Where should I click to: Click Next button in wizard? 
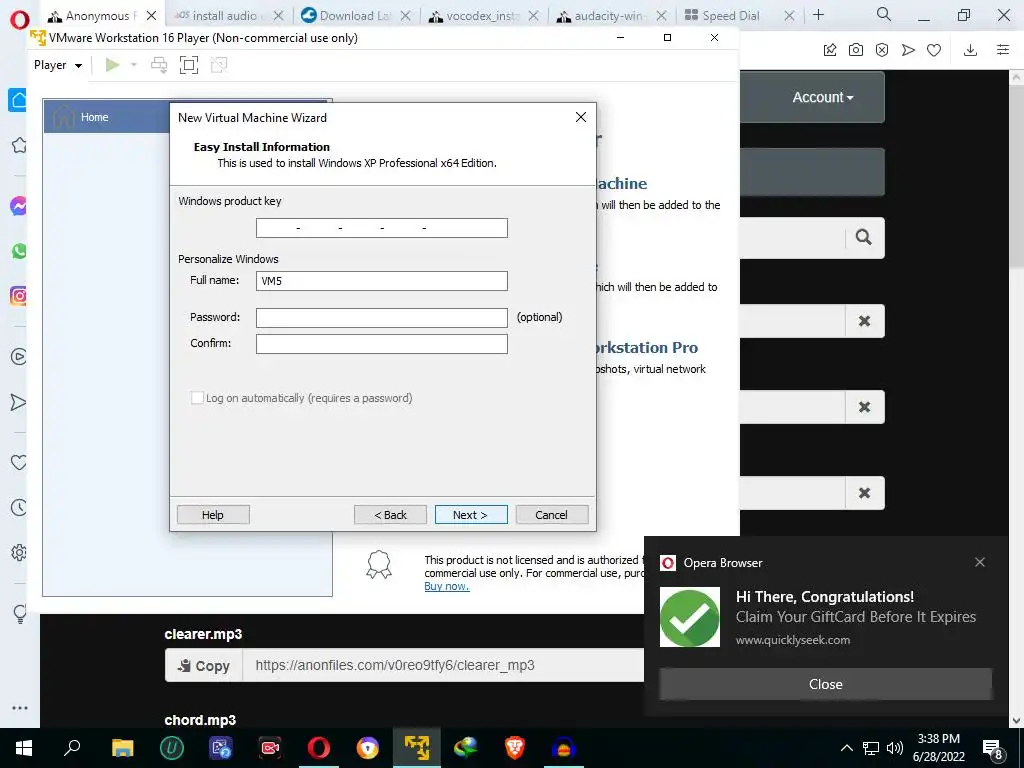click(471, 515)
